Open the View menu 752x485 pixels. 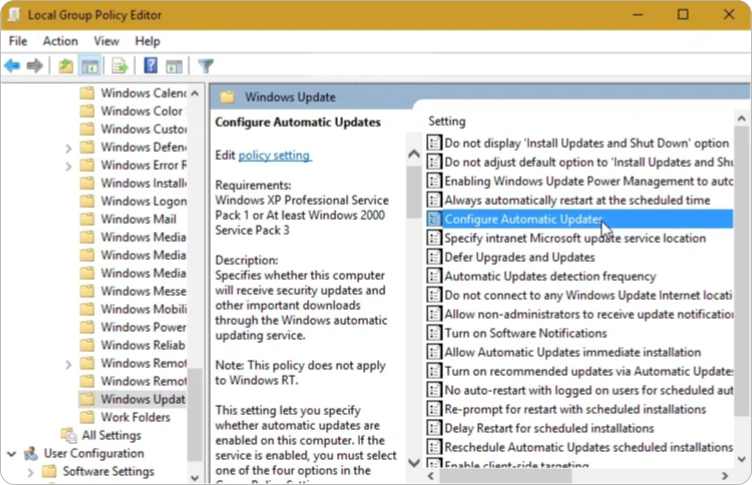click(106, 41)
